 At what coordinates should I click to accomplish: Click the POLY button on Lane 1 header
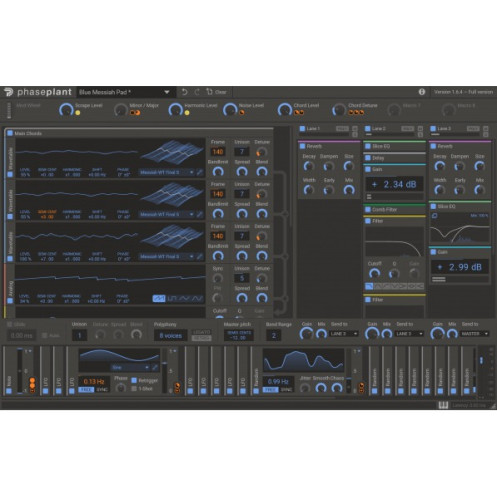(x=342, y=129)
